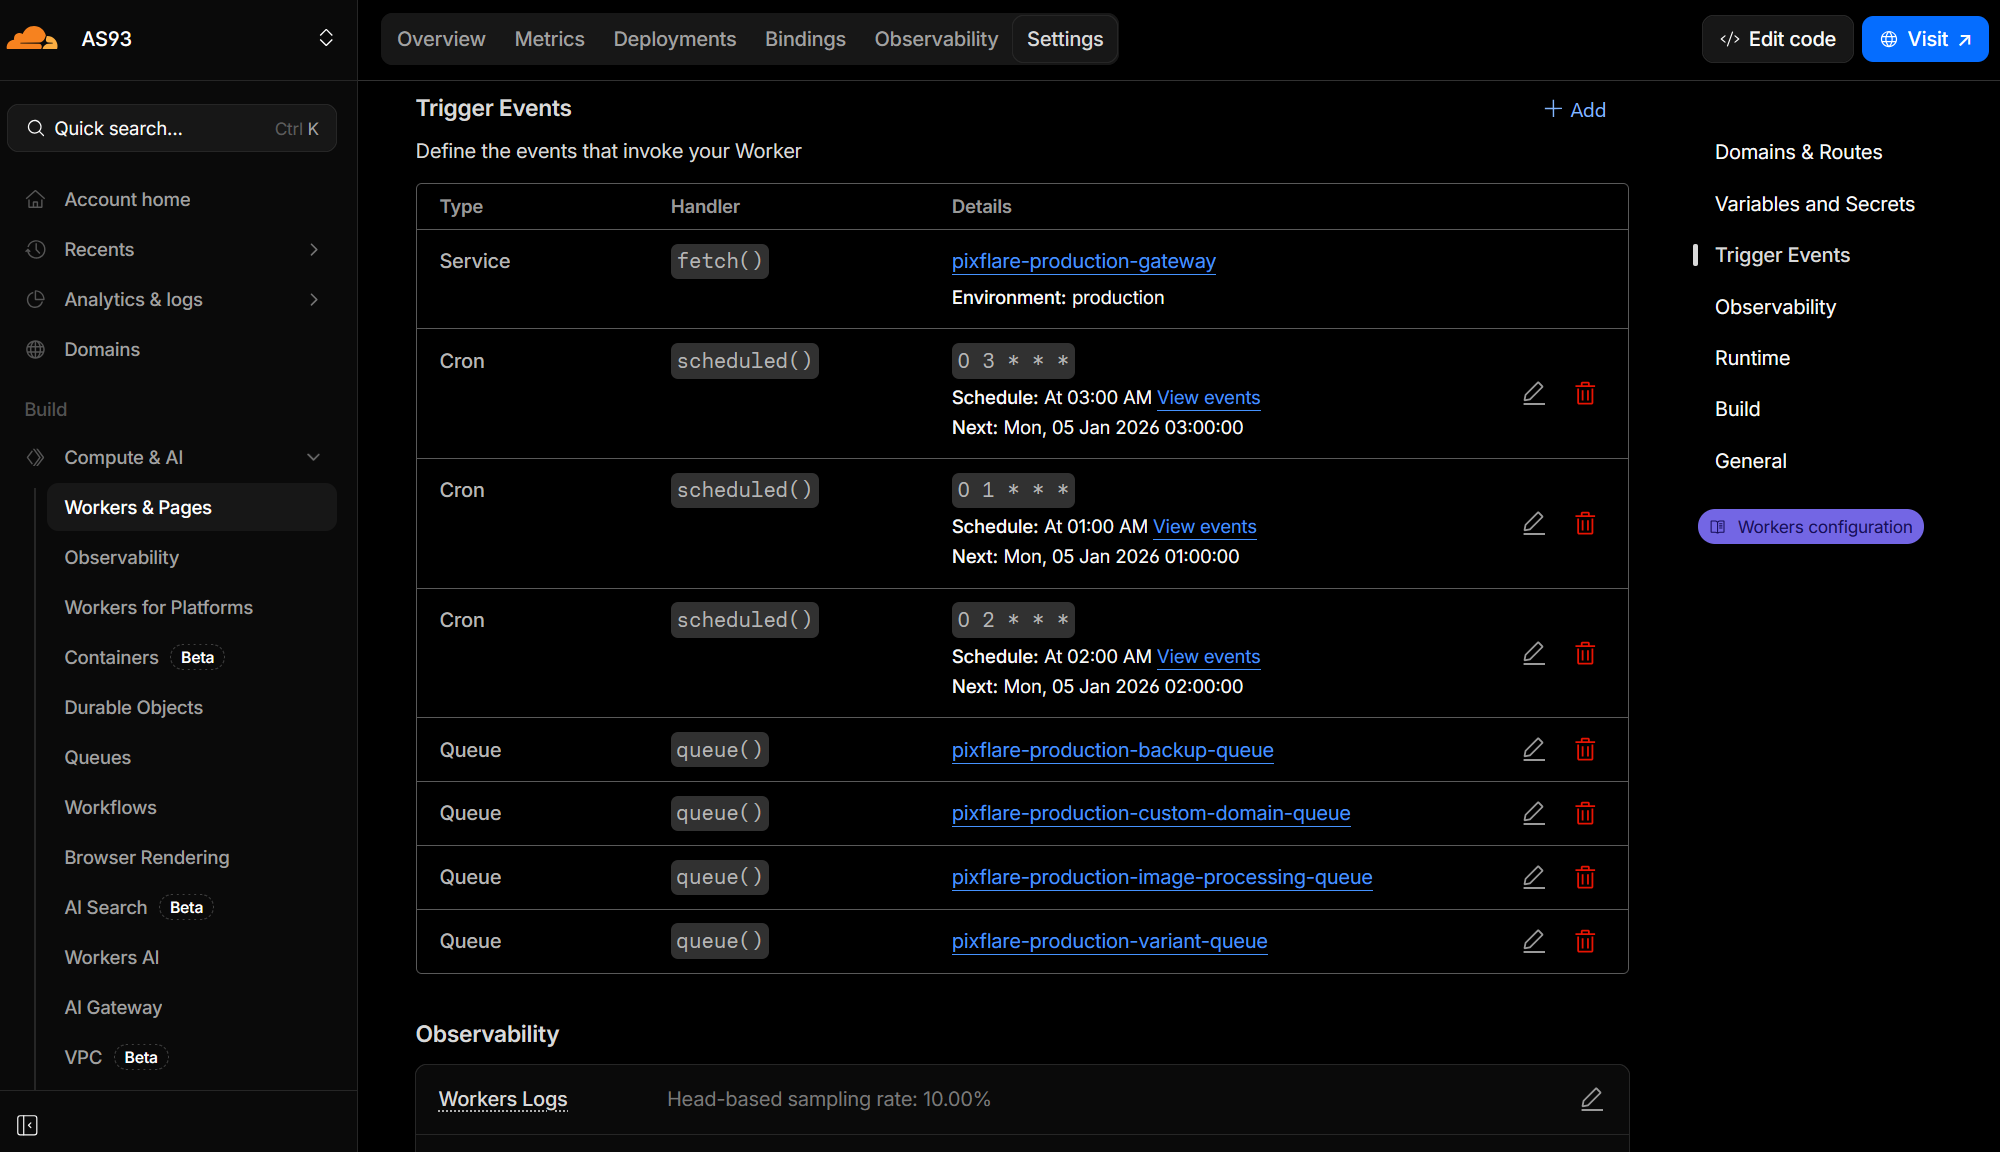Expand Analytics & logs section
Viewport: 2000px width, 1152px height.
point(313,300)
